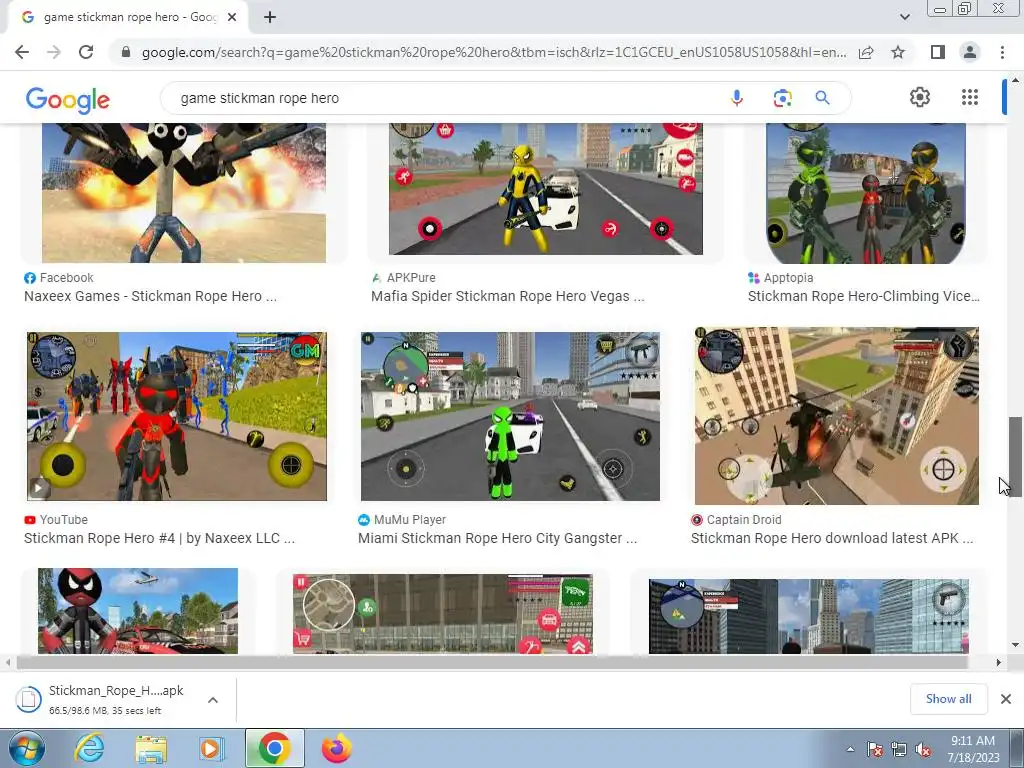Open media player from taskbar

(211, 748)
